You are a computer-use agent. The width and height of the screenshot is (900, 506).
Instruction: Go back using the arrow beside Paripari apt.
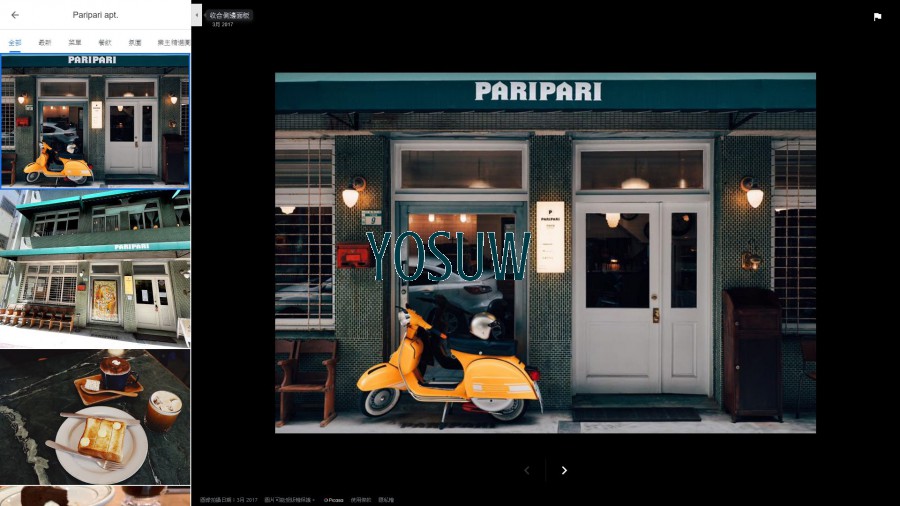point(15,15)
